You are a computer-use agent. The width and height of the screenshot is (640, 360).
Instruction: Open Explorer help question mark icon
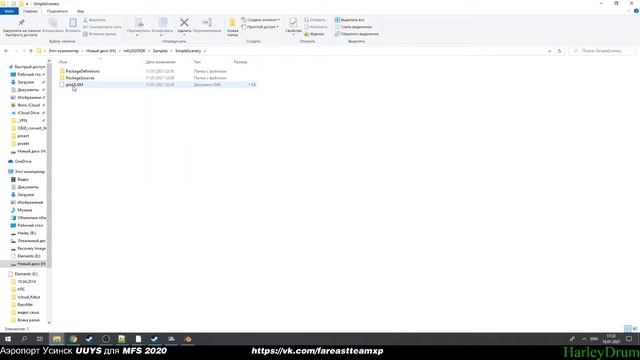[636, 11]
